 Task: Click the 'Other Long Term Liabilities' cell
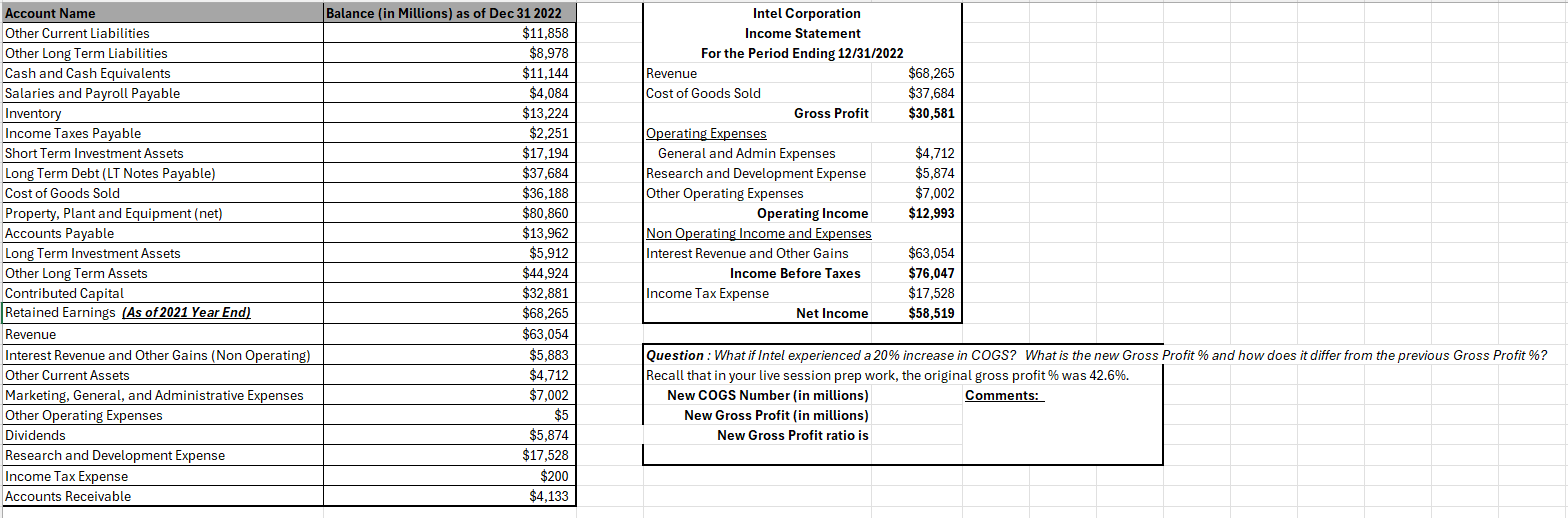click(x=163, y=53)
